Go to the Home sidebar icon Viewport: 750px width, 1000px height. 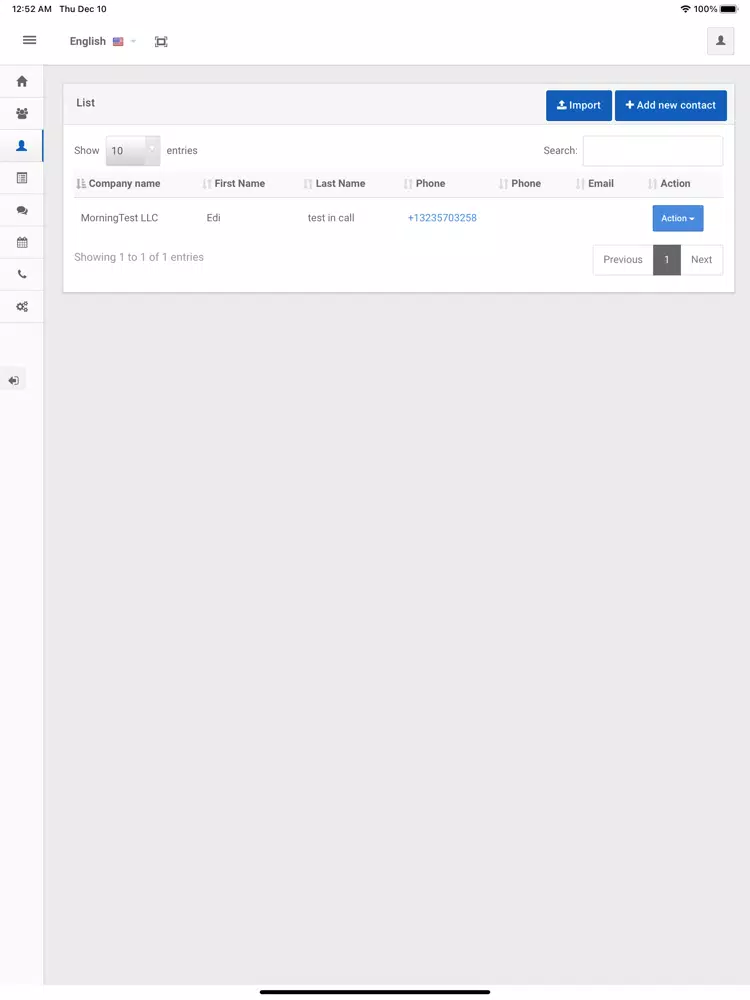click(22, 81)
